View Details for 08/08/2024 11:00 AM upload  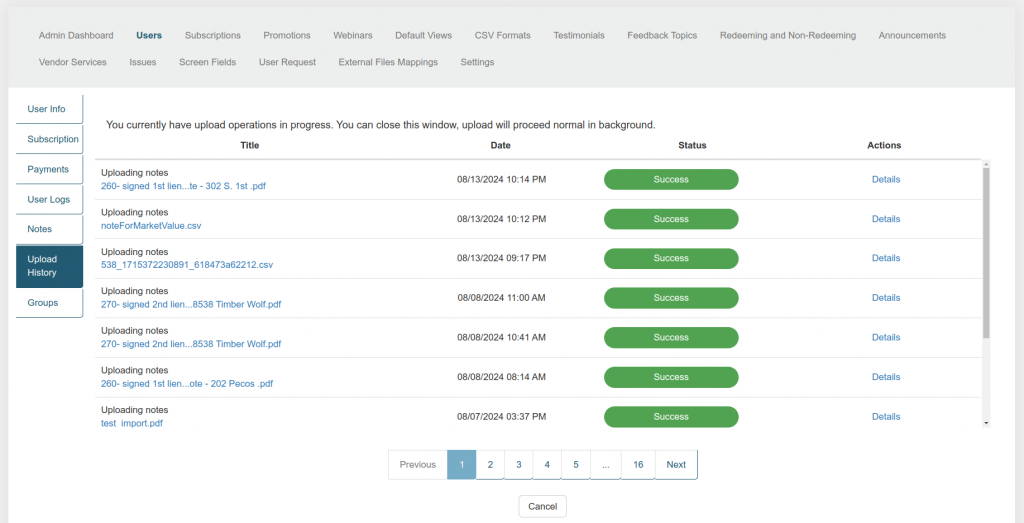885,298
